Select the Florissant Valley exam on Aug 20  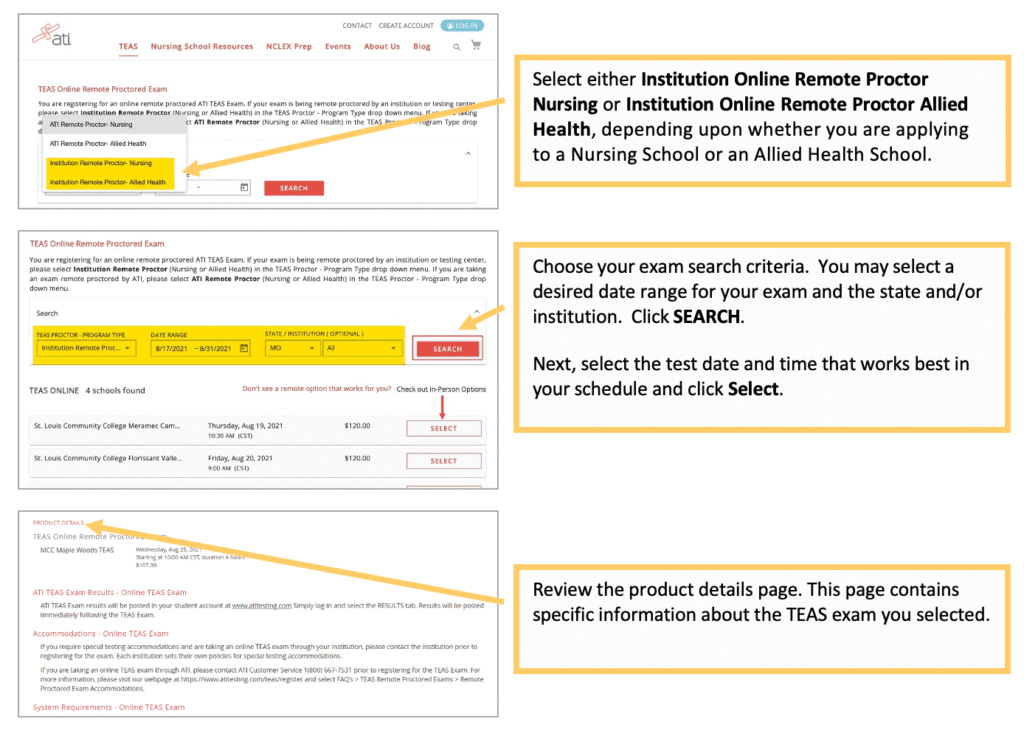tap(443, 461)
